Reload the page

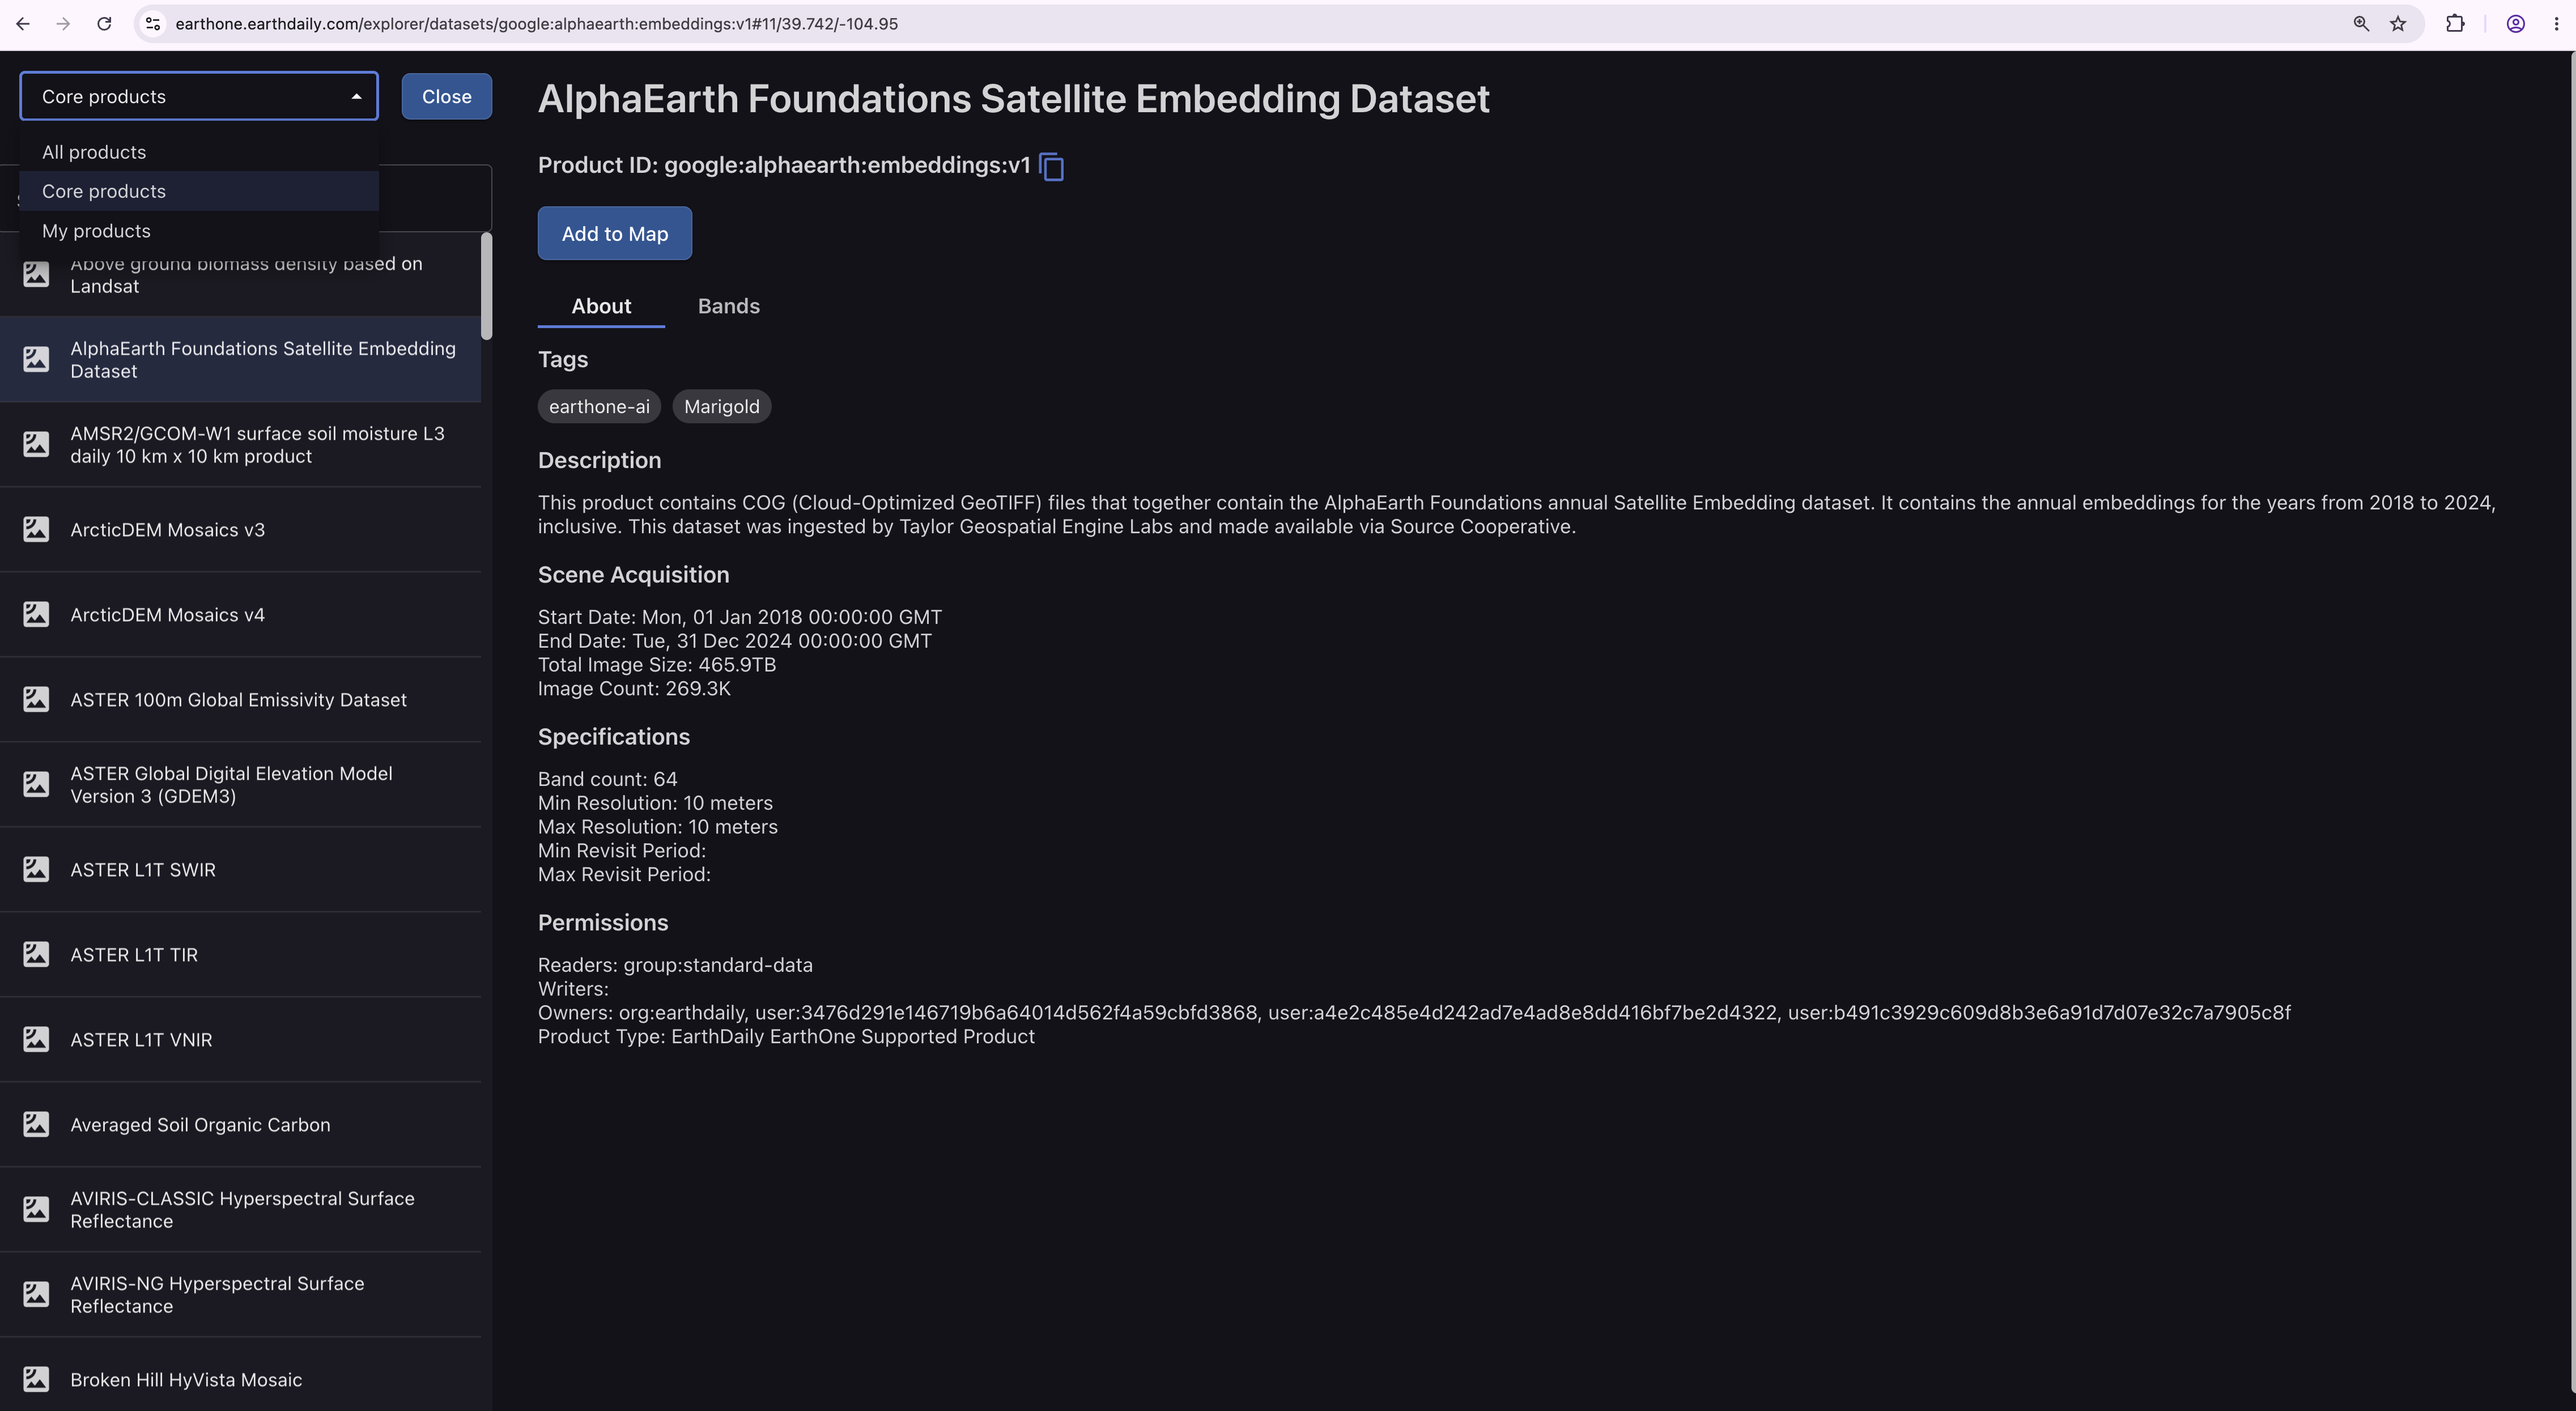tap(104, 24)
